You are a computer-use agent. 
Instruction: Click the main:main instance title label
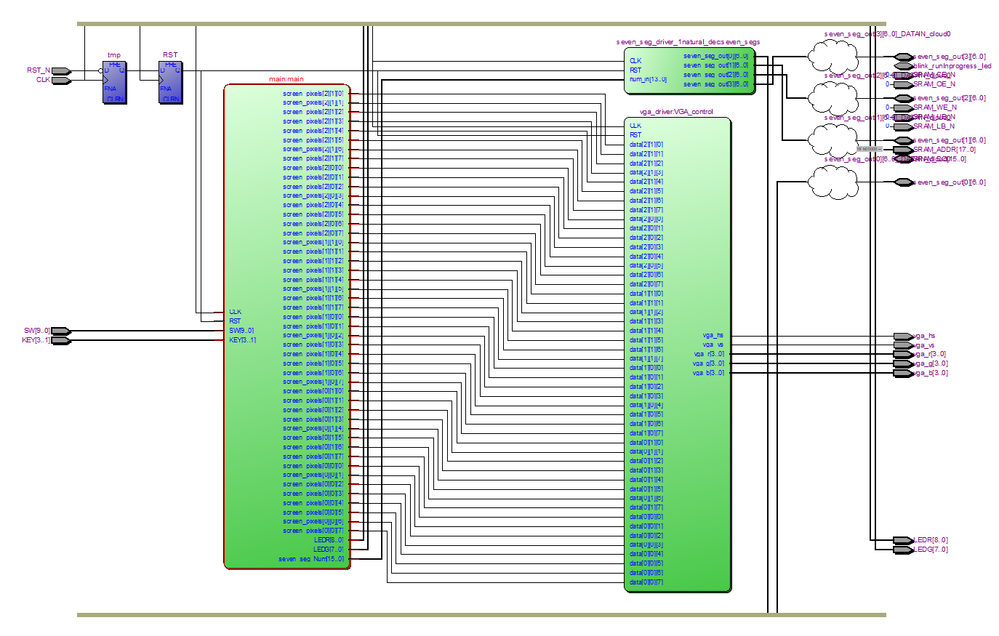tap(287, 79)
